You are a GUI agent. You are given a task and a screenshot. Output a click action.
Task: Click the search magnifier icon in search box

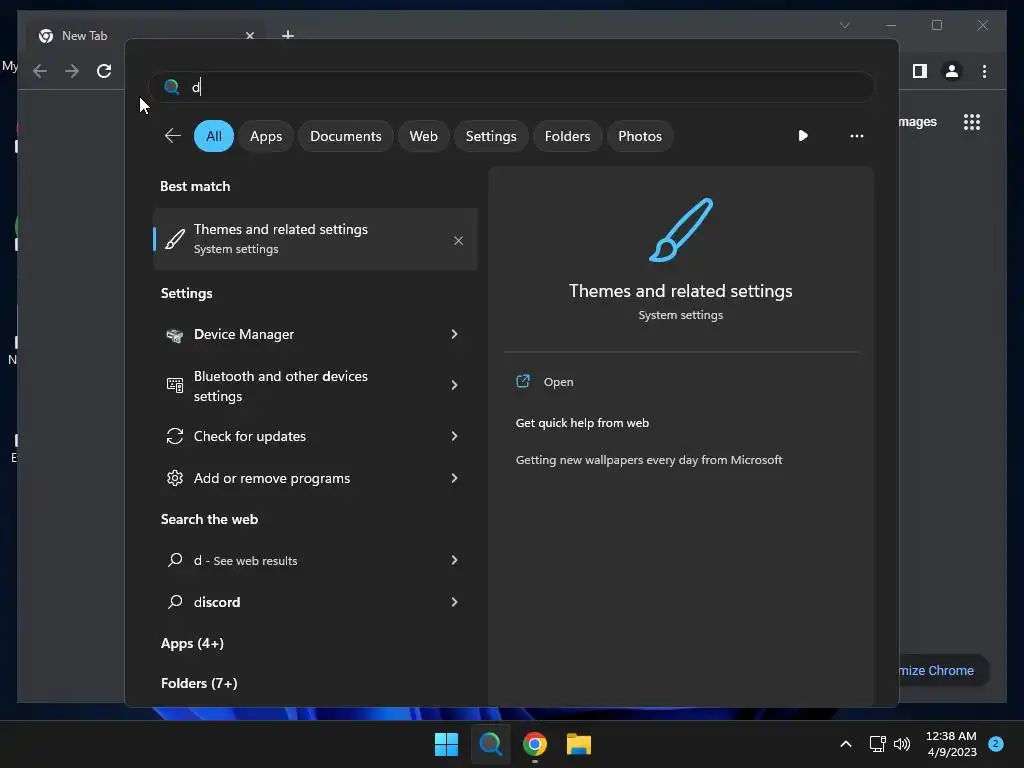coord(172,87)
